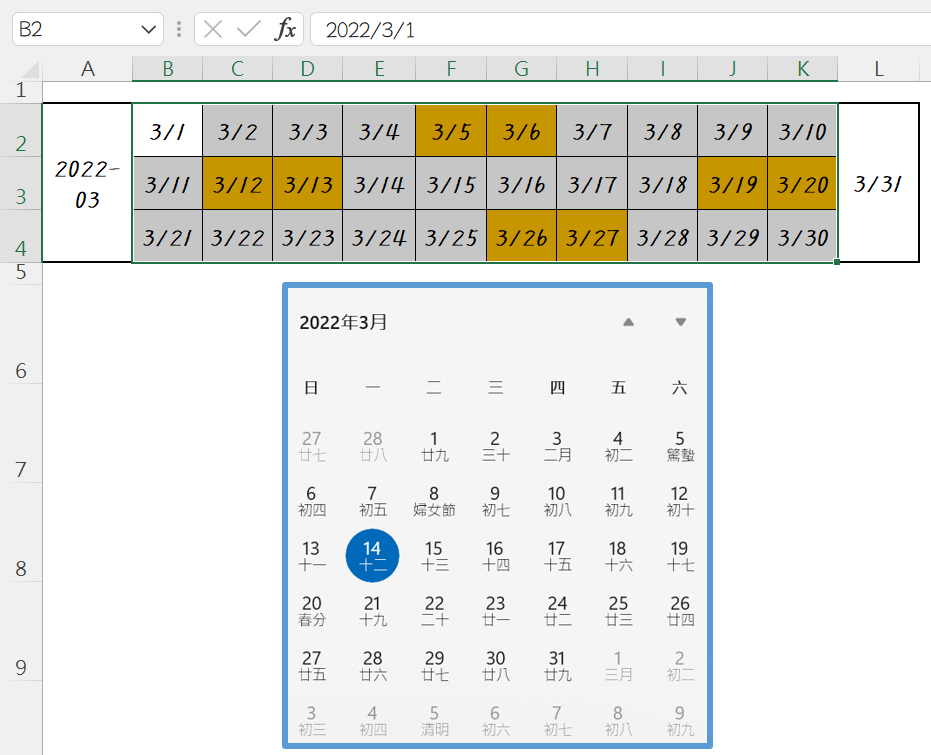Expand the Name Box dropdown

click(148, 29)
